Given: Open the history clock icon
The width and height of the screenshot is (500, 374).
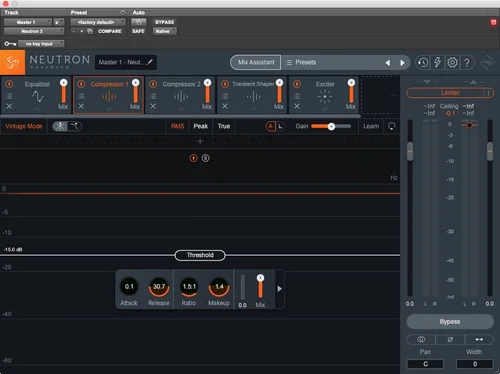Looking at the screenshot, I should [x=423, y=62].
